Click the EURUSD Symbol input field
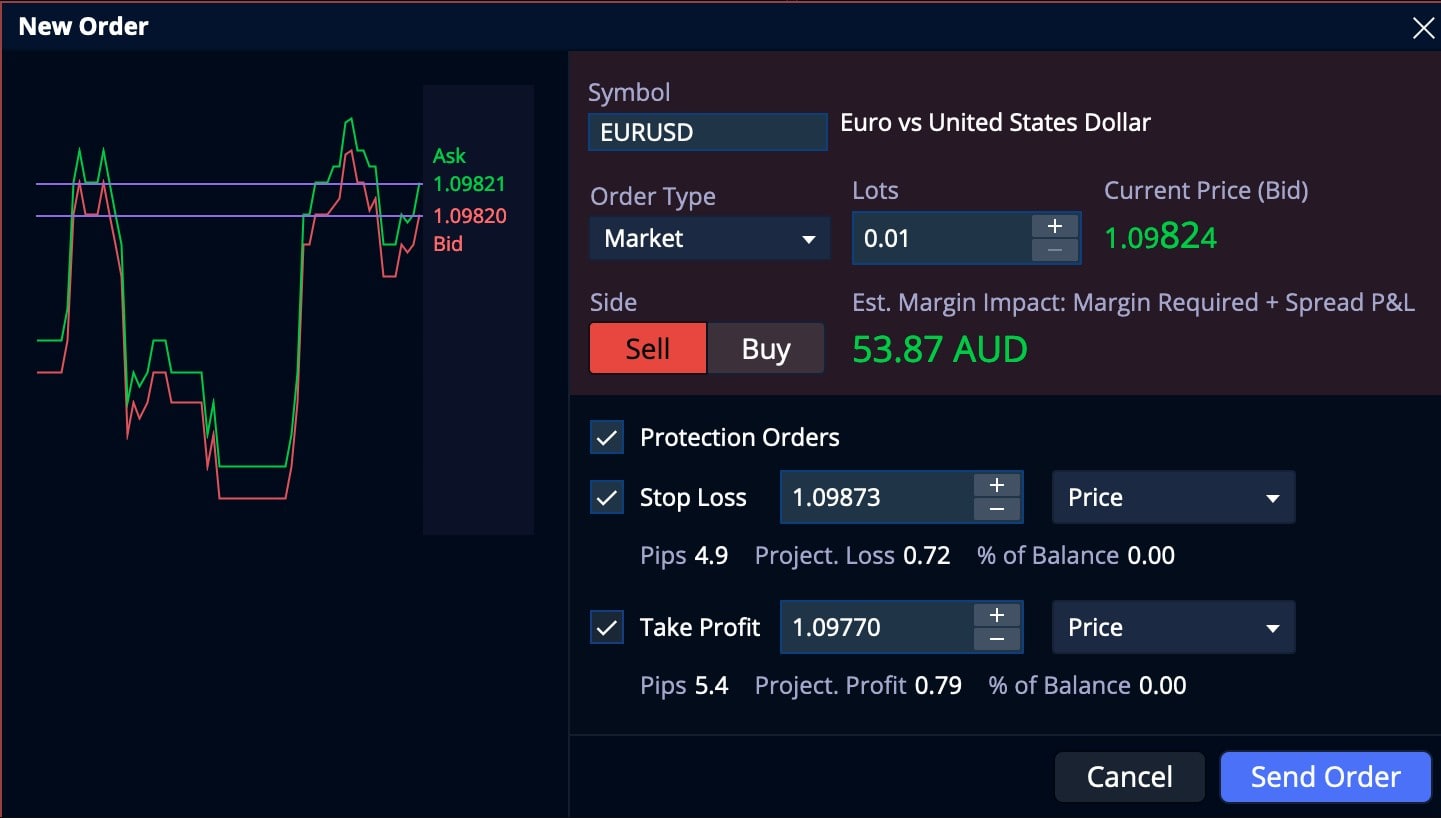The width and height of the screenshot is (1441, 818). pos(707,131)
